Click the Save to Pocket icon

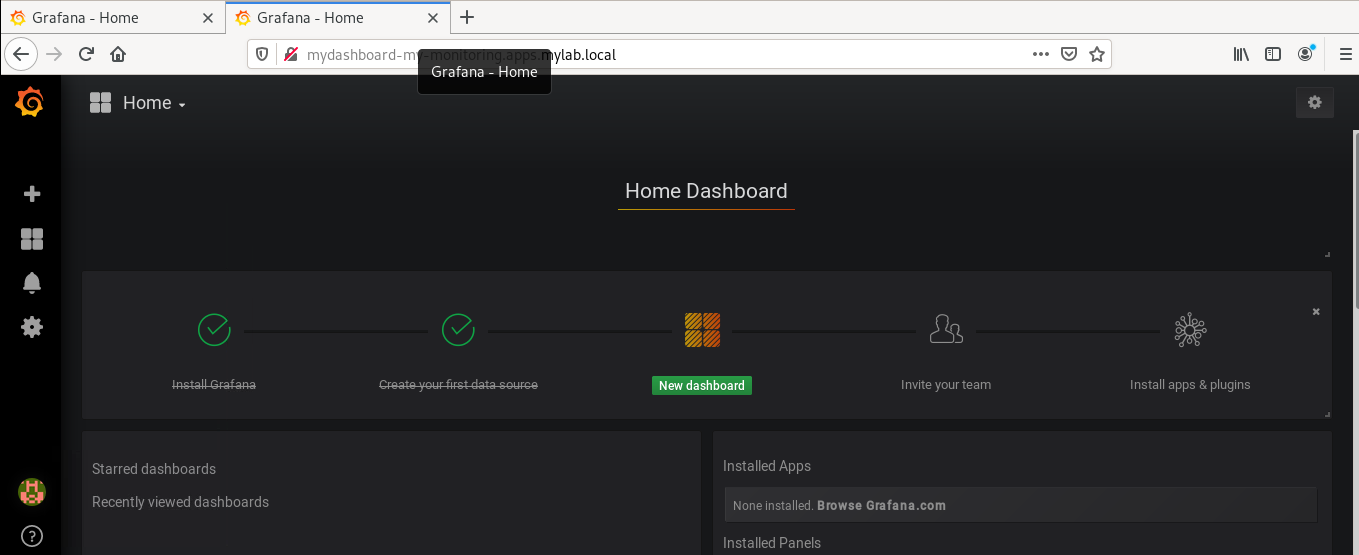pos(1068,54)
